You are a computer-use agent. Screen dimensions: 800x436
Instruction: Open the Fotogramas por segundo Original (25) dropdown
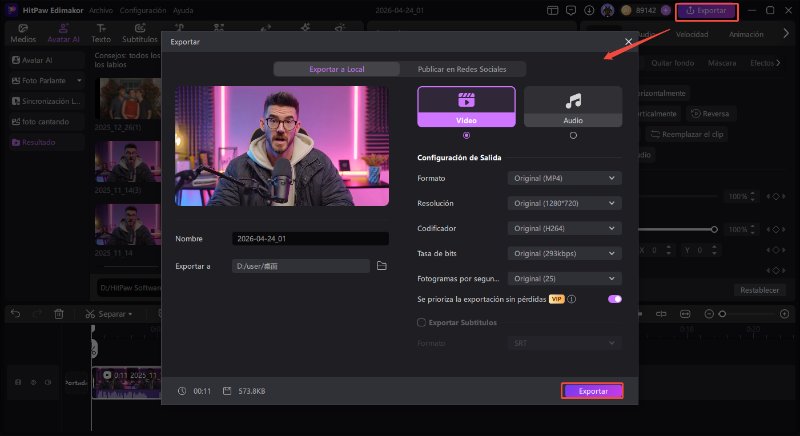click(564, 278)
